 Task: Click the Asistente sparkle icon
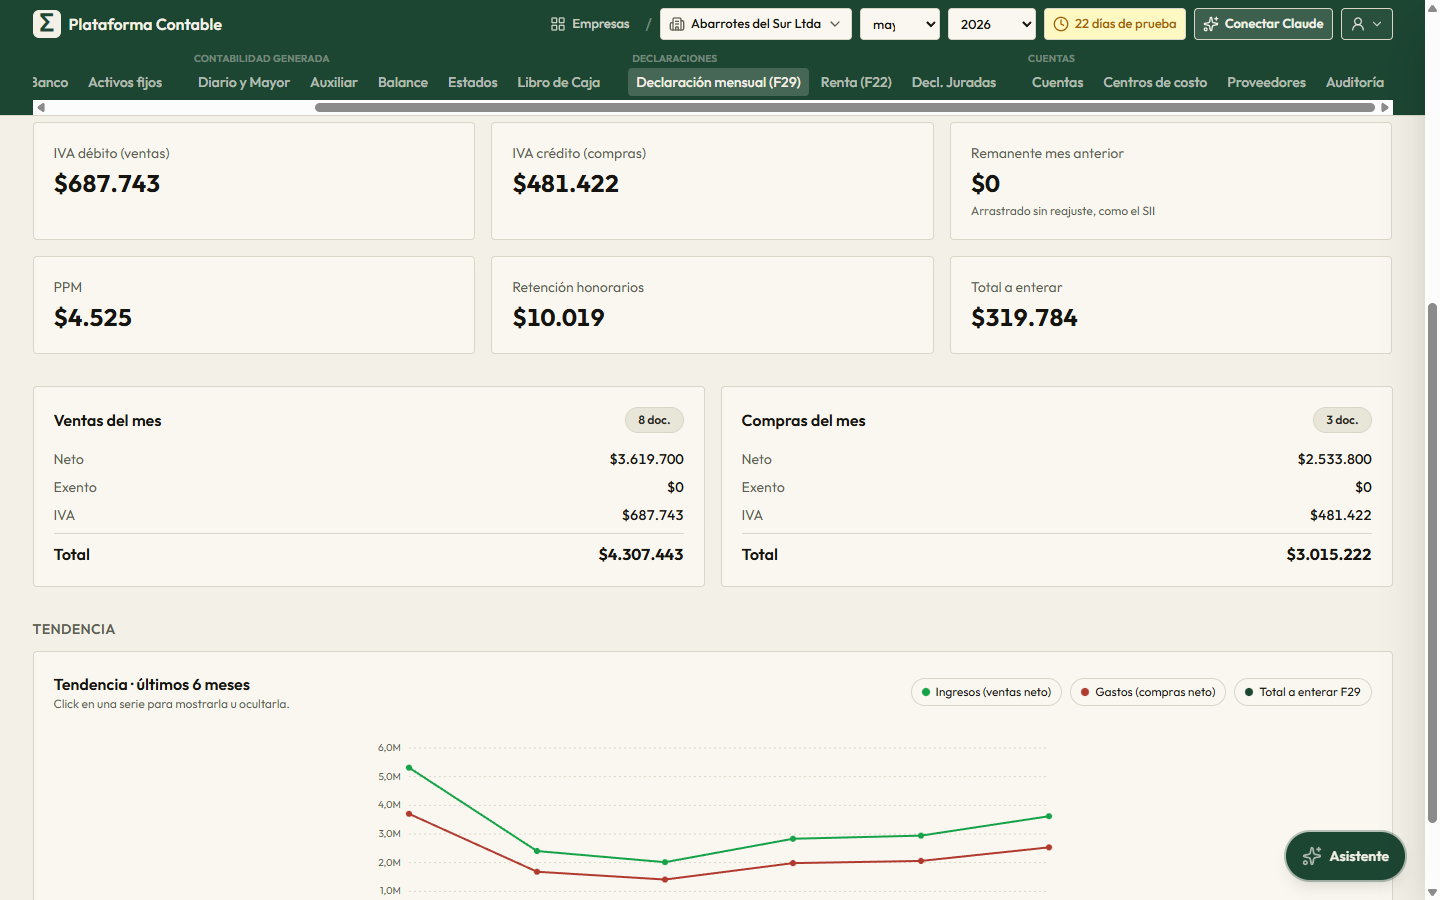tap(1312, 856)
